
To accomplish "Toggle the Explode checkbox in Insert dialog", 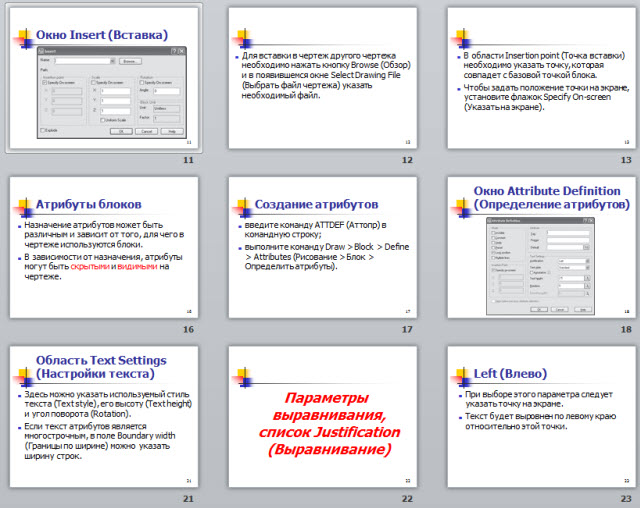I will point(42,130).
